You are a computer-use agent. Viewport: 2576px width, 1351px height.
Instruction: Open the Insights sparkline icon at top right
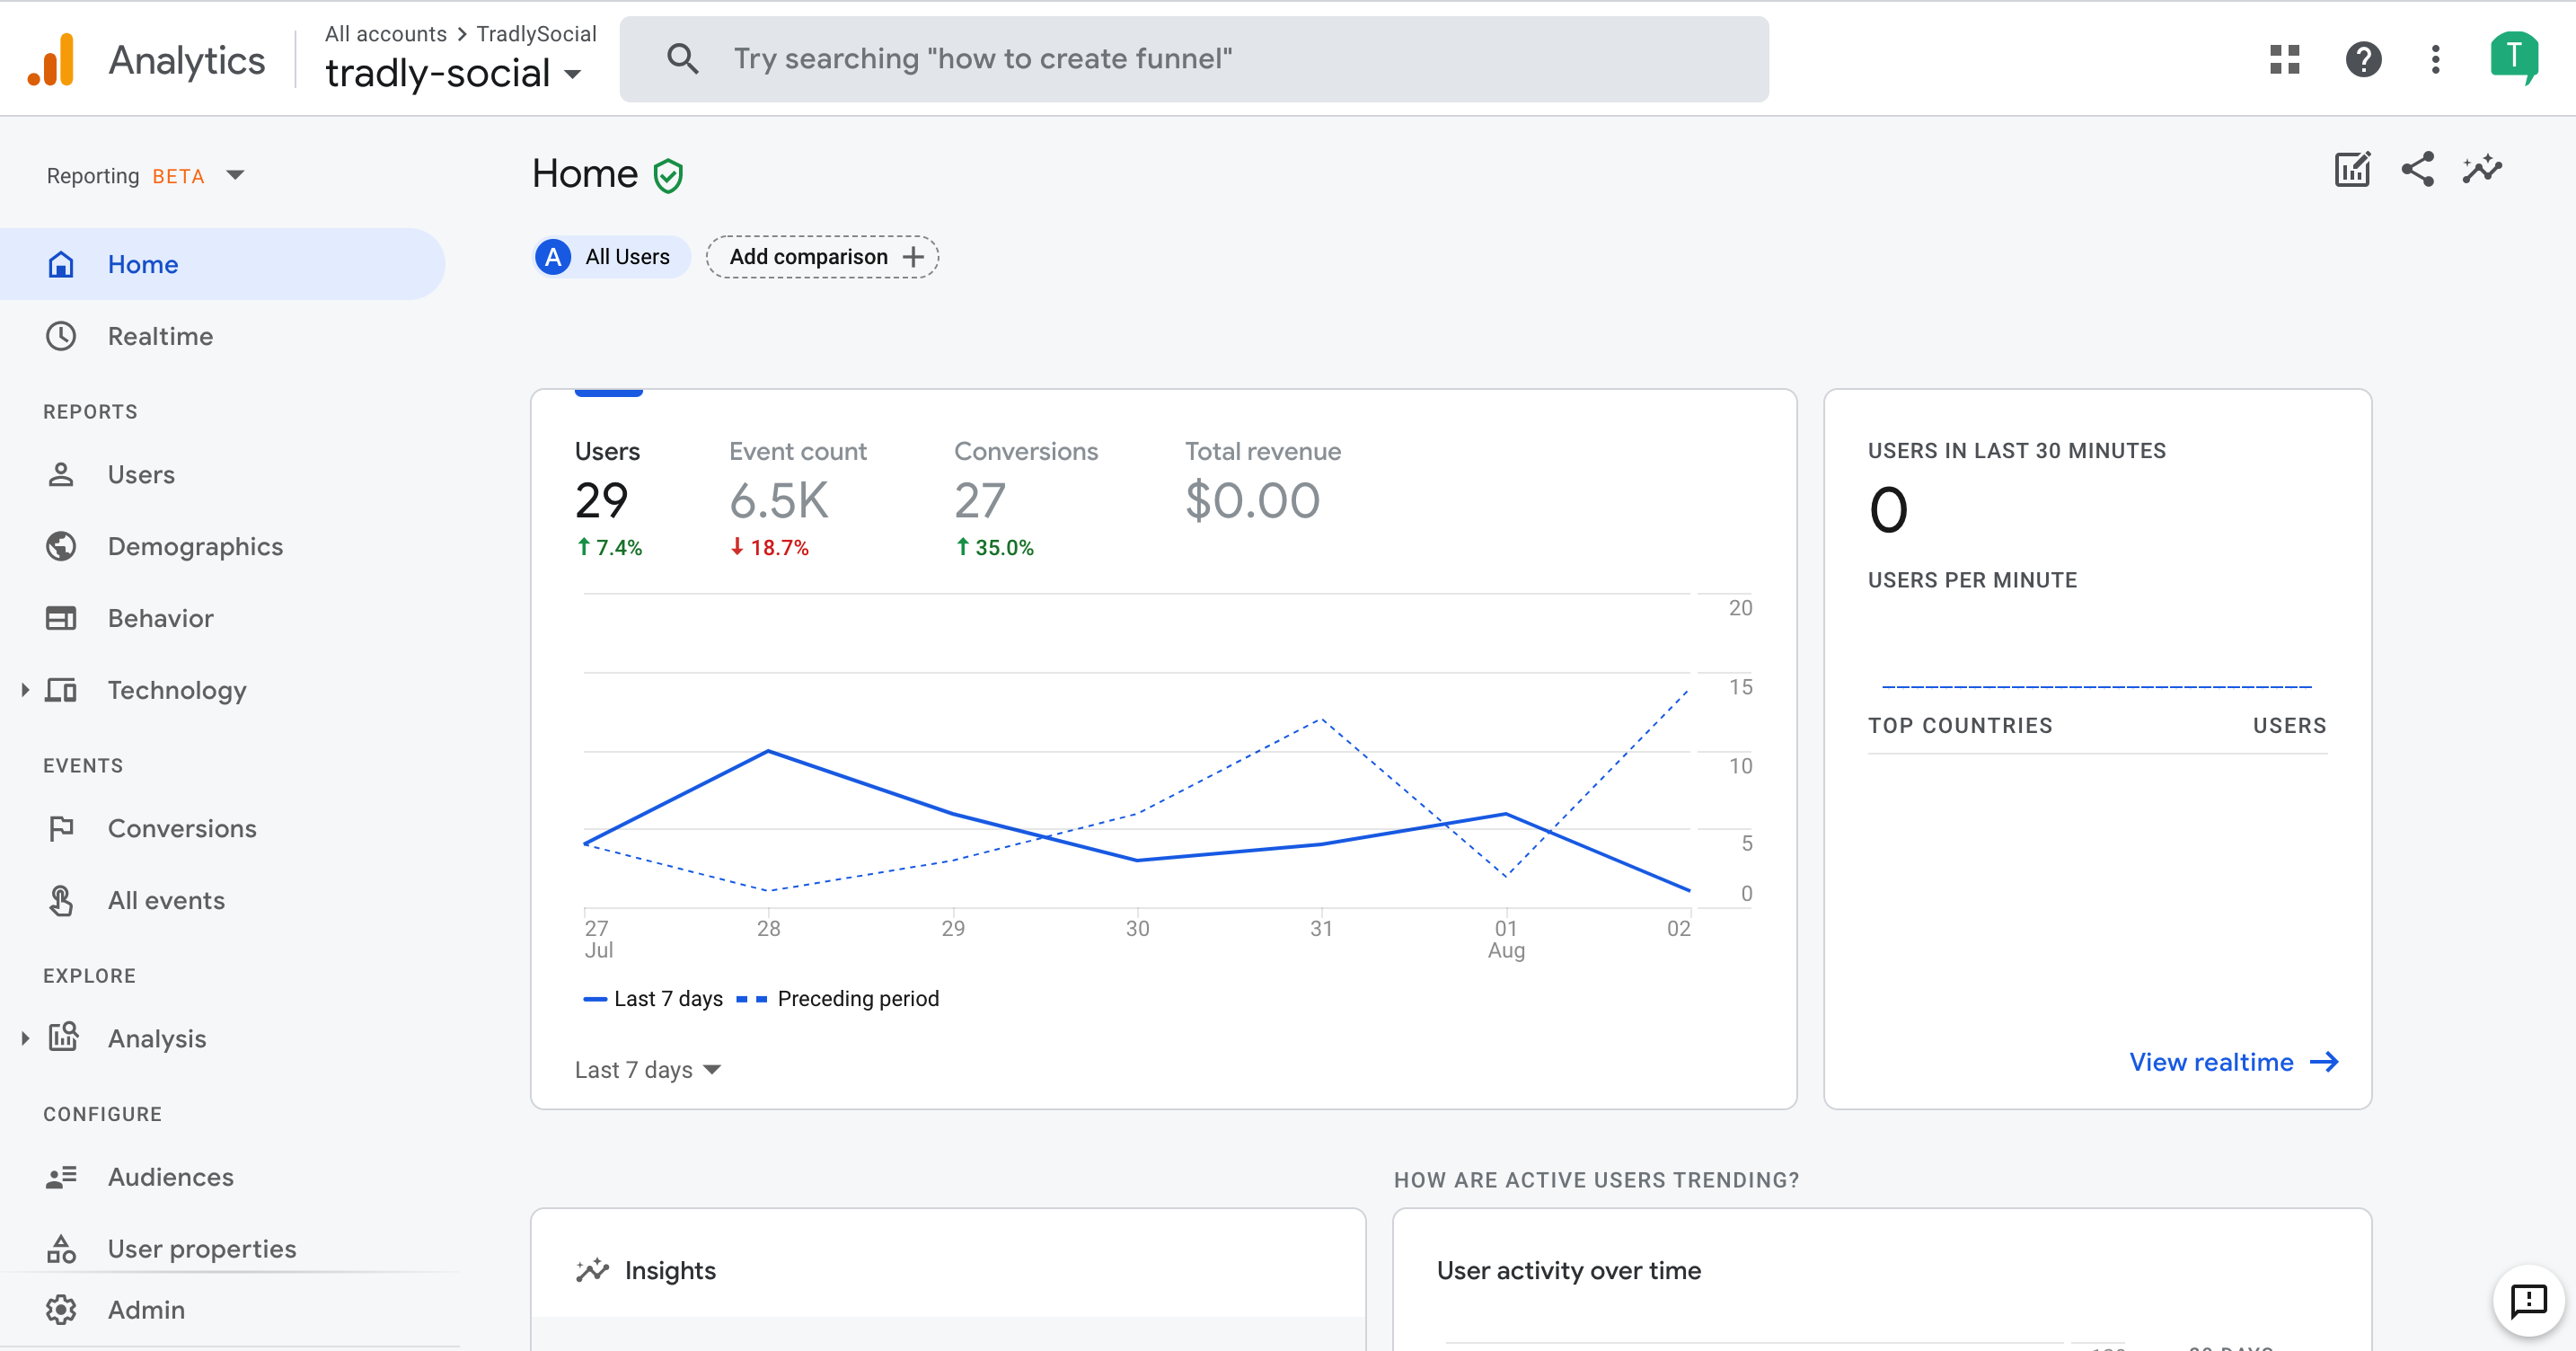coord(2482,170)
